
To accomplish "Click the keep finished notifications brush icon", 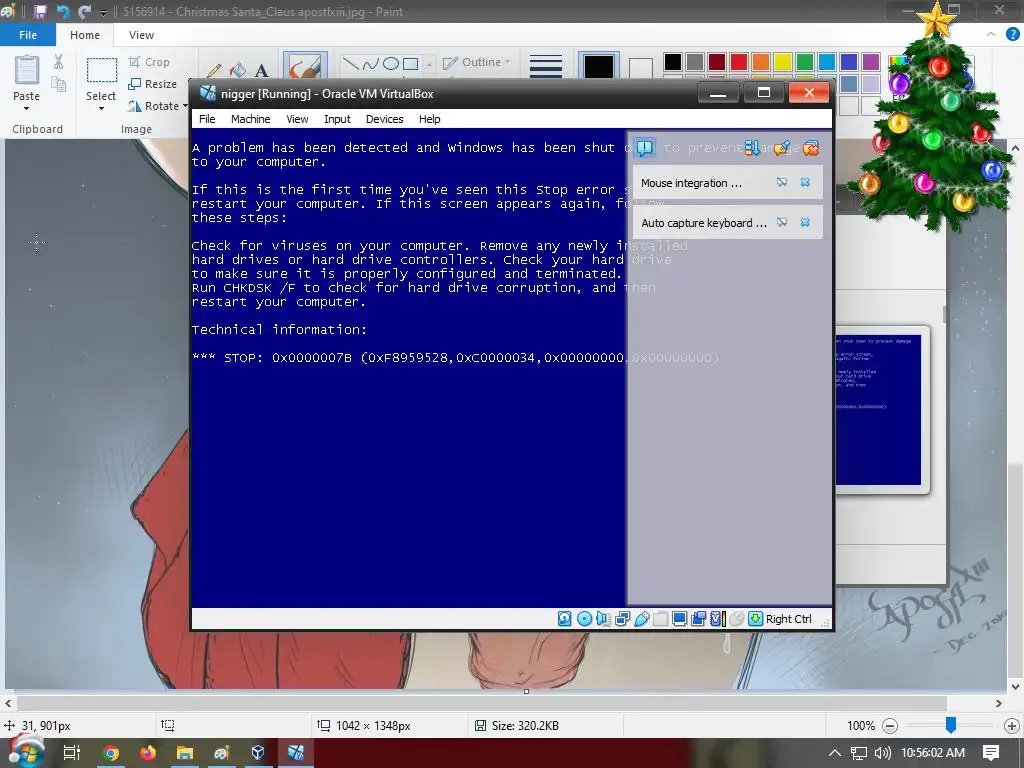I will pos(782,148).
